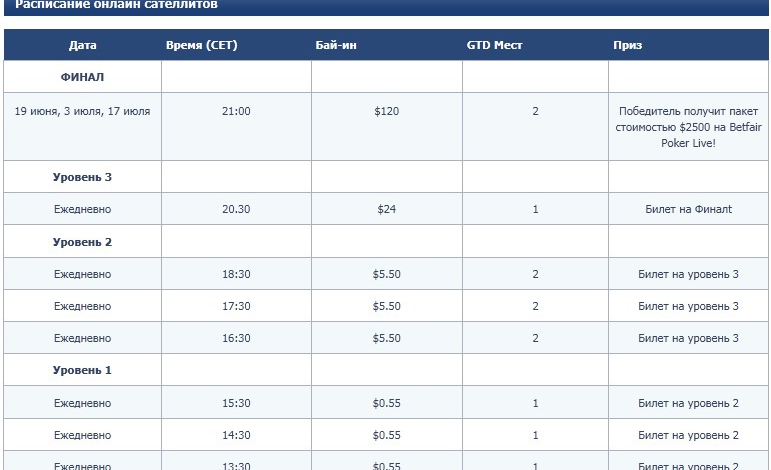Click the Бай-ин column header
This screenshot has width=771, height=470.
336,45
